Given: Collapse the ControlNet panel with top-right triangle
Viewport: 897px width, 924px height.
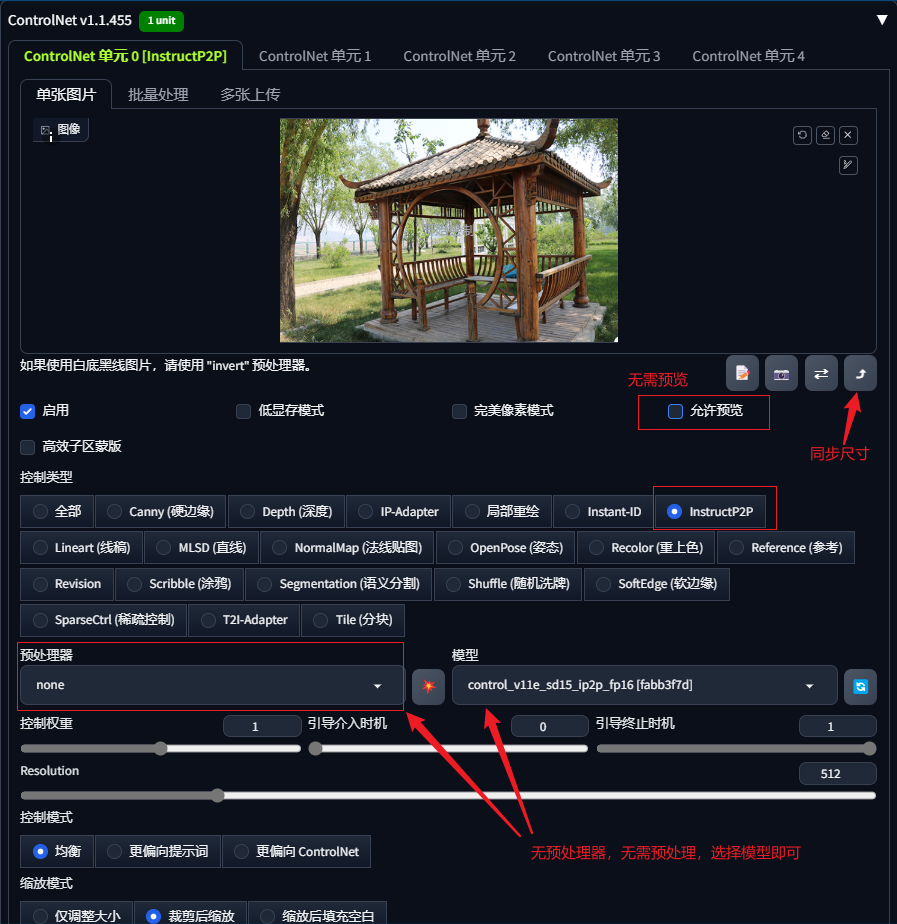Looking at the screenshot, I should 882,20.
